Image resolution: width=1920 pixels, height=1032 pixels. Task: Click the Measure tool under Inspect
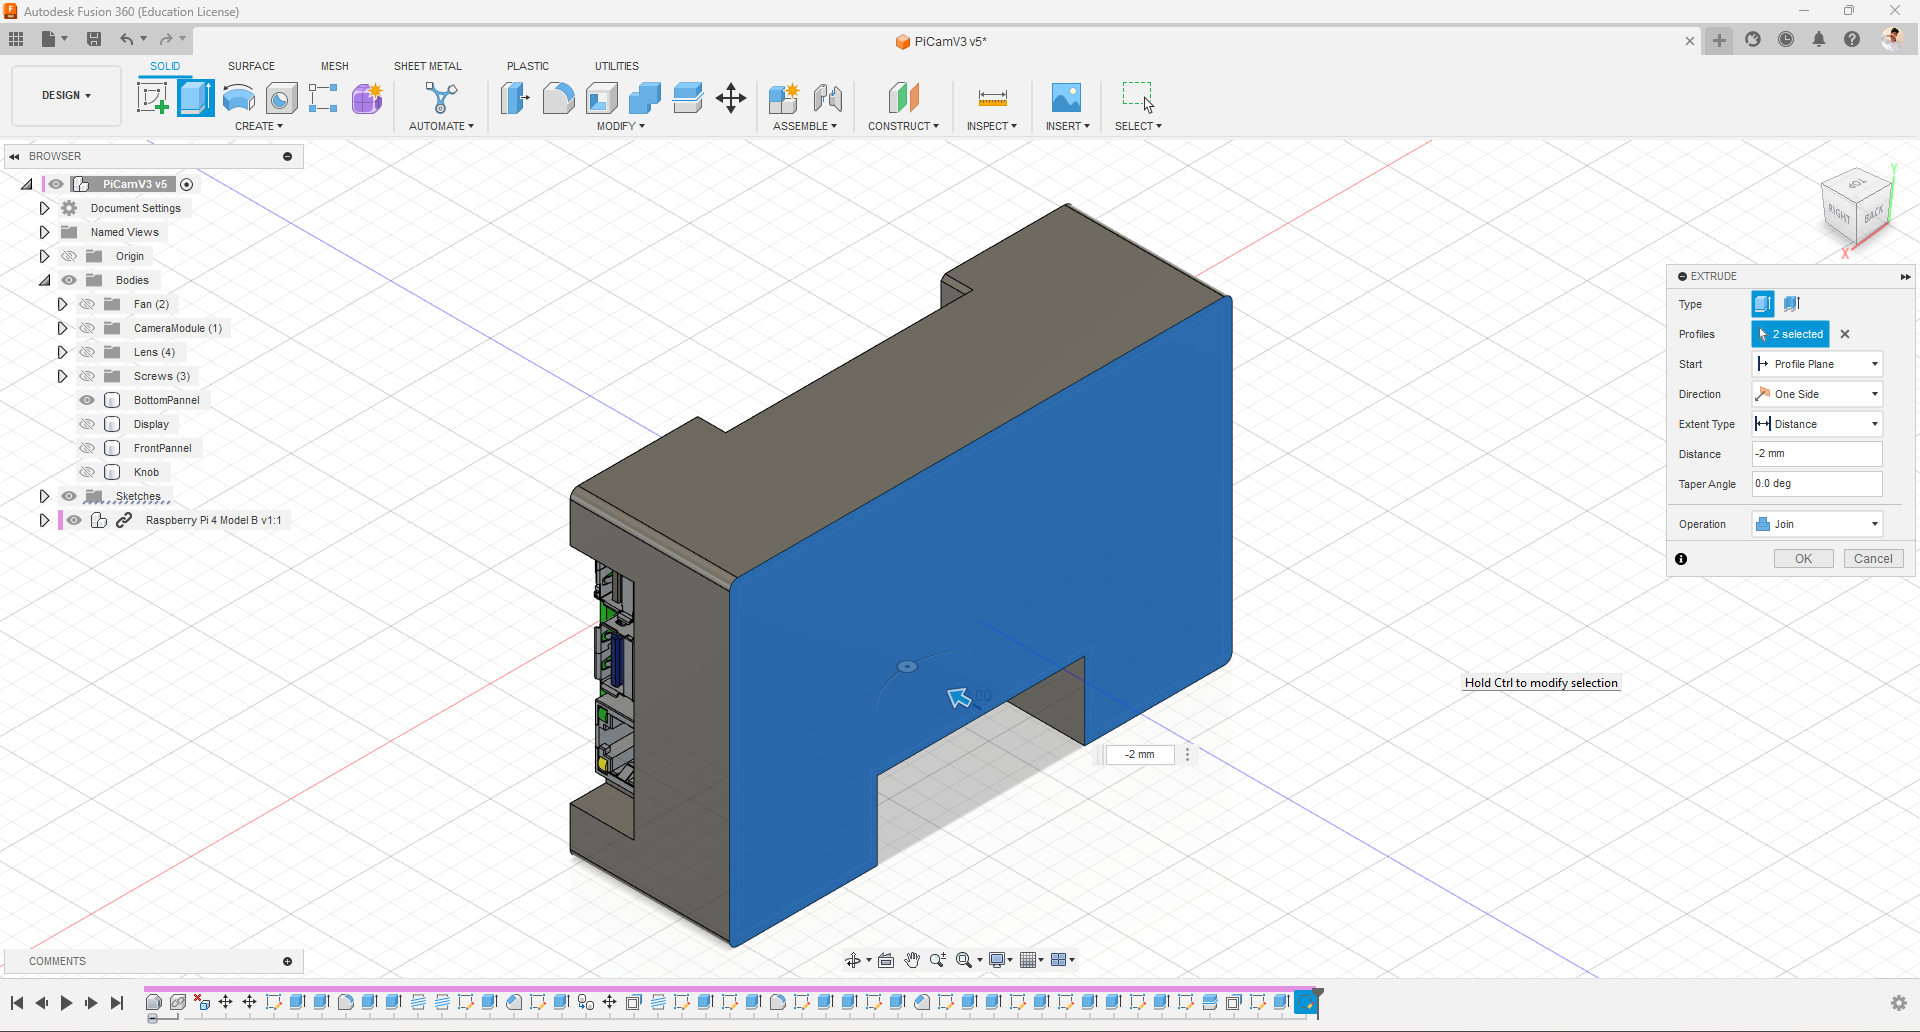(x=992, y=98)
